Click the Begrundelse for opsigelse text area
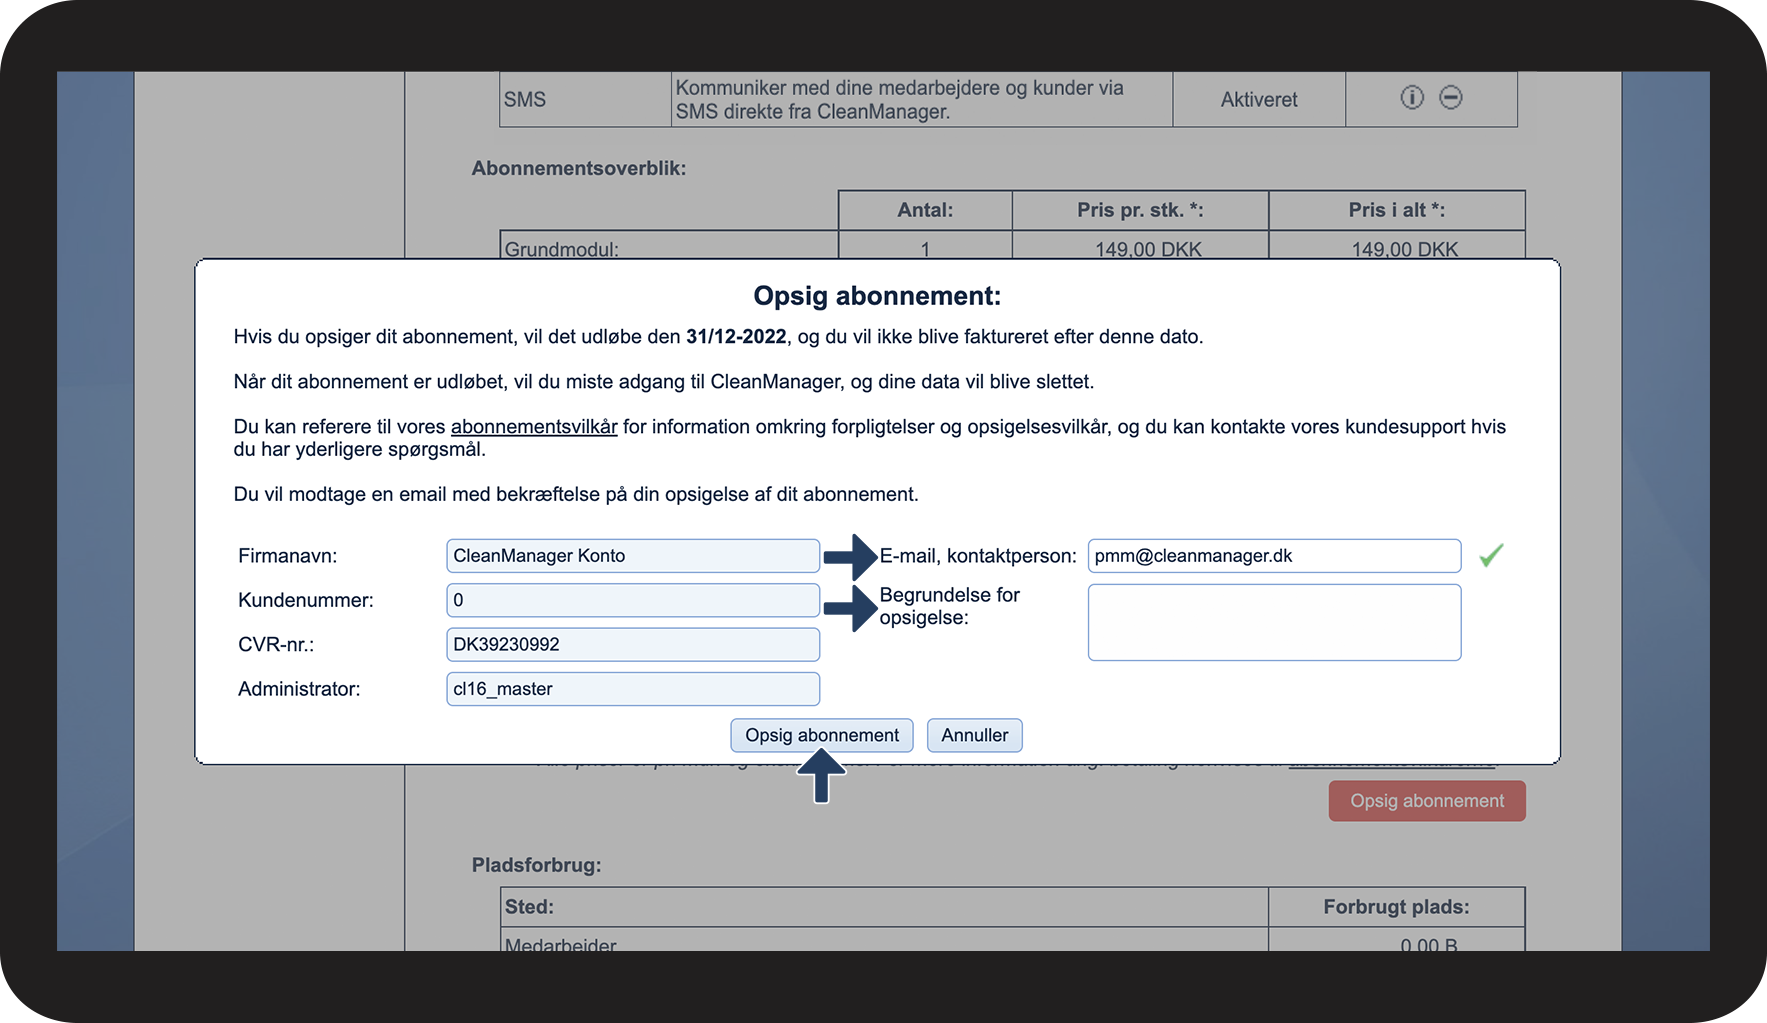 tap(1274, 622)
